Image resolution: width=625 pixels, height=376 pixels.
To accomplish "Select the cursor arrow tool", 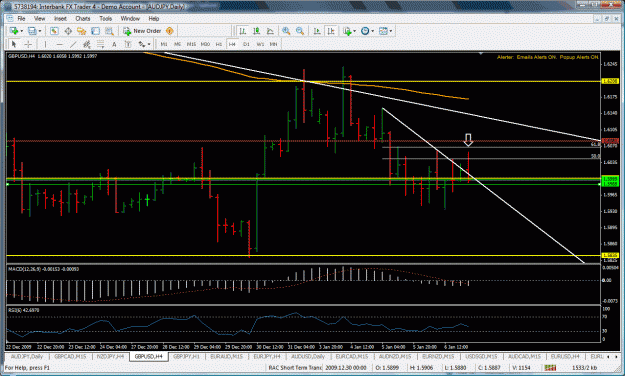I will pyautogui.click(x=14, y=44).
